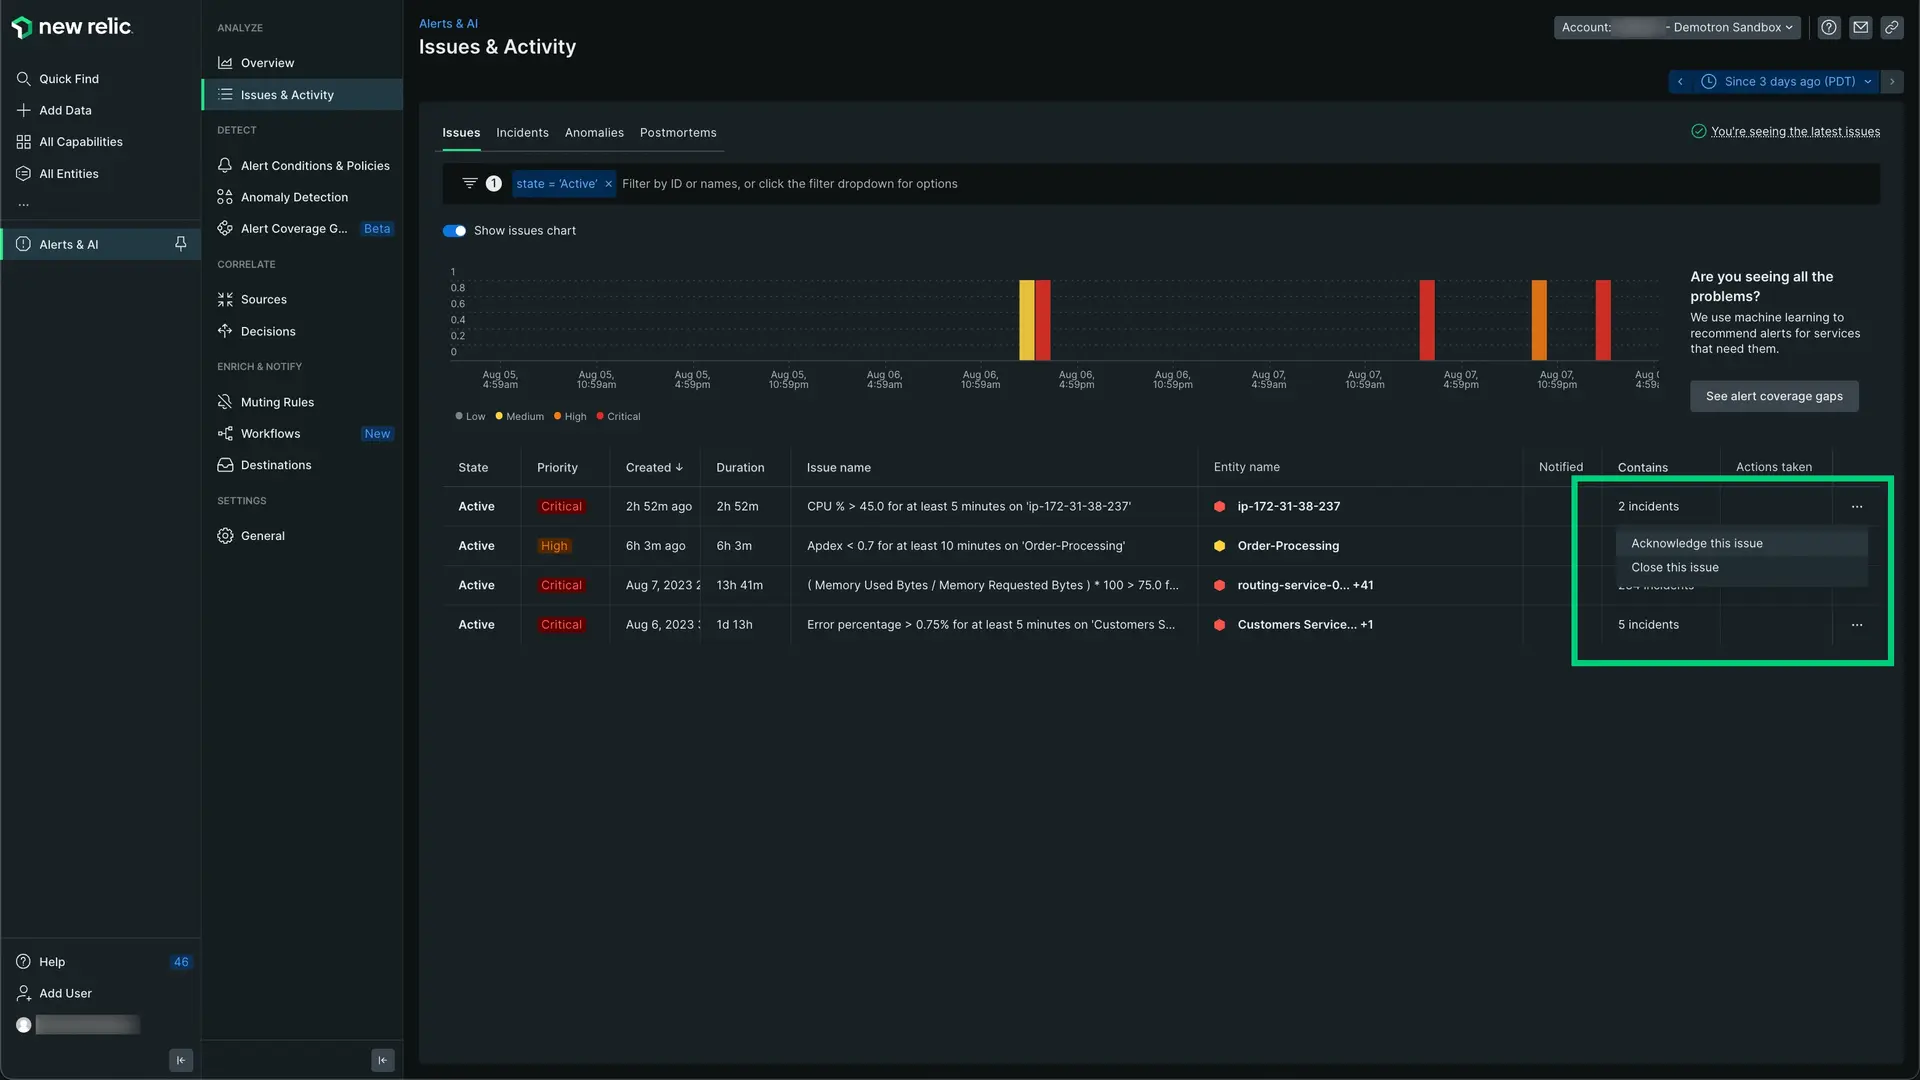Click the filter text input field

(x=1245, y=184)
